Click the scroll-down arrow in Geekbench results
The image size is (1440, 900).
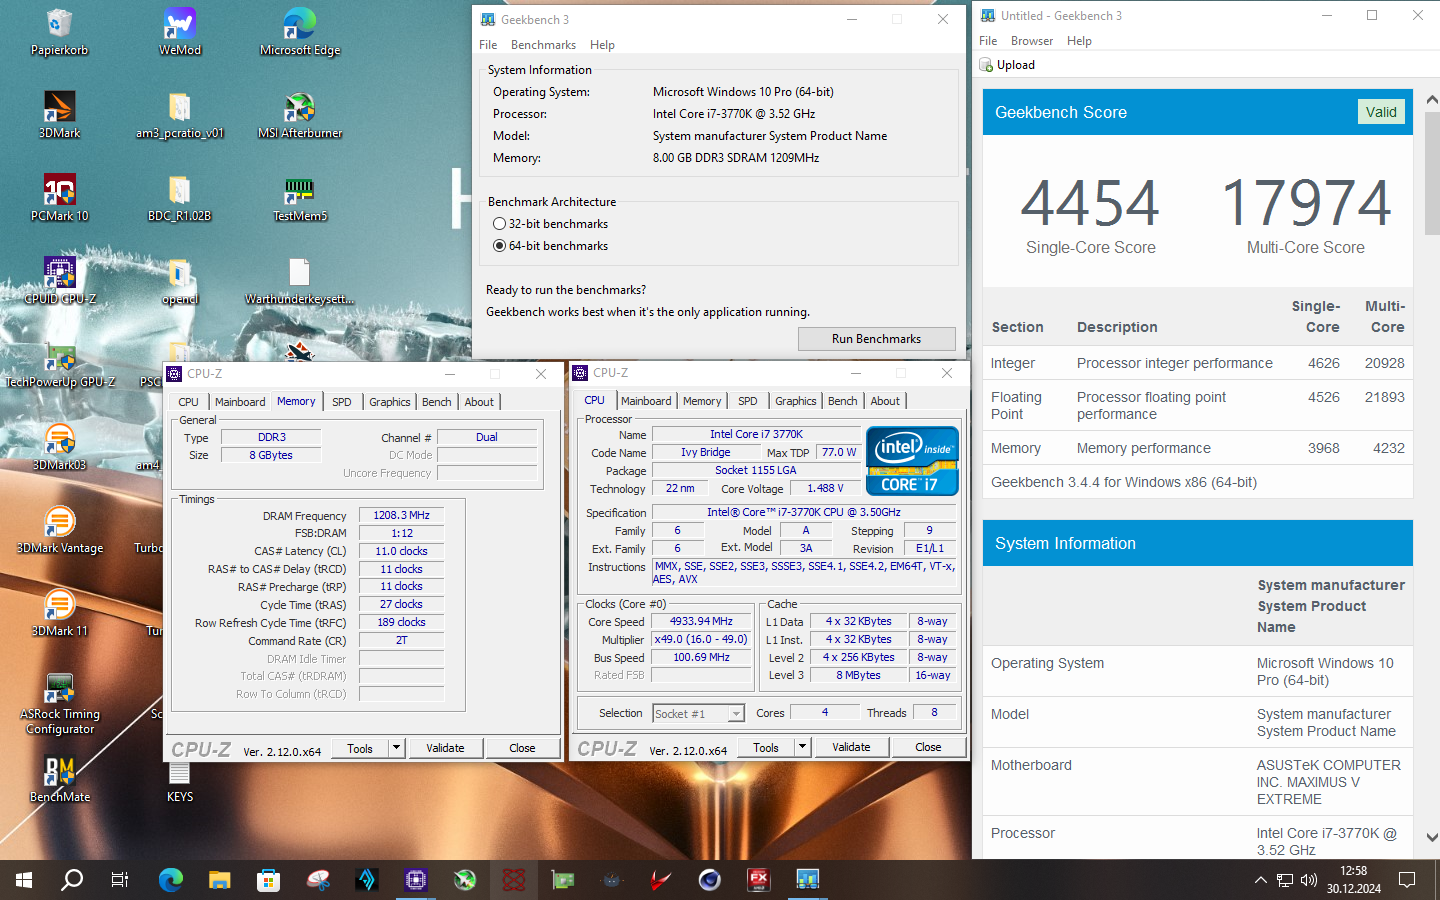1431,837
